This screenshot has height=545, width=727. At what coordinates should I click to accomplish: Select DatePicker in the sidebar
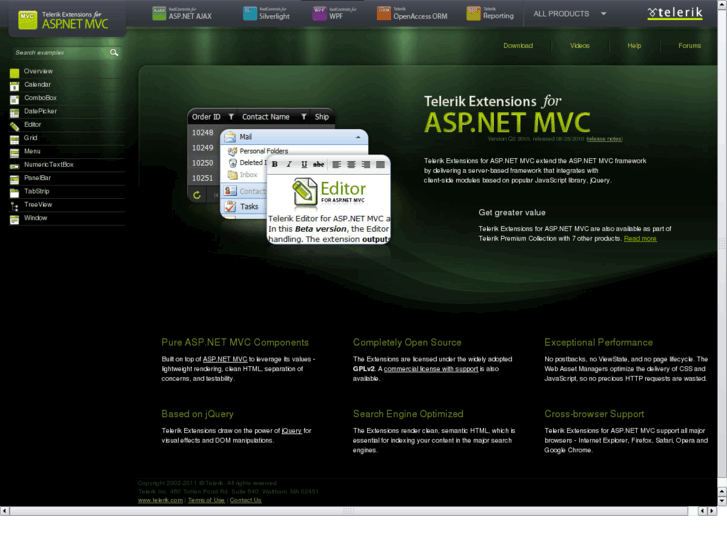pyautogui.click(x=40, y=111)
